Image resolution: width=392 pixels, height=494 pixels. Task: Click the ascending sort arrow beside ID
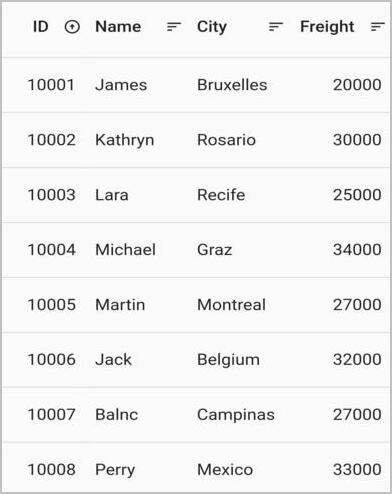[72, 27]
